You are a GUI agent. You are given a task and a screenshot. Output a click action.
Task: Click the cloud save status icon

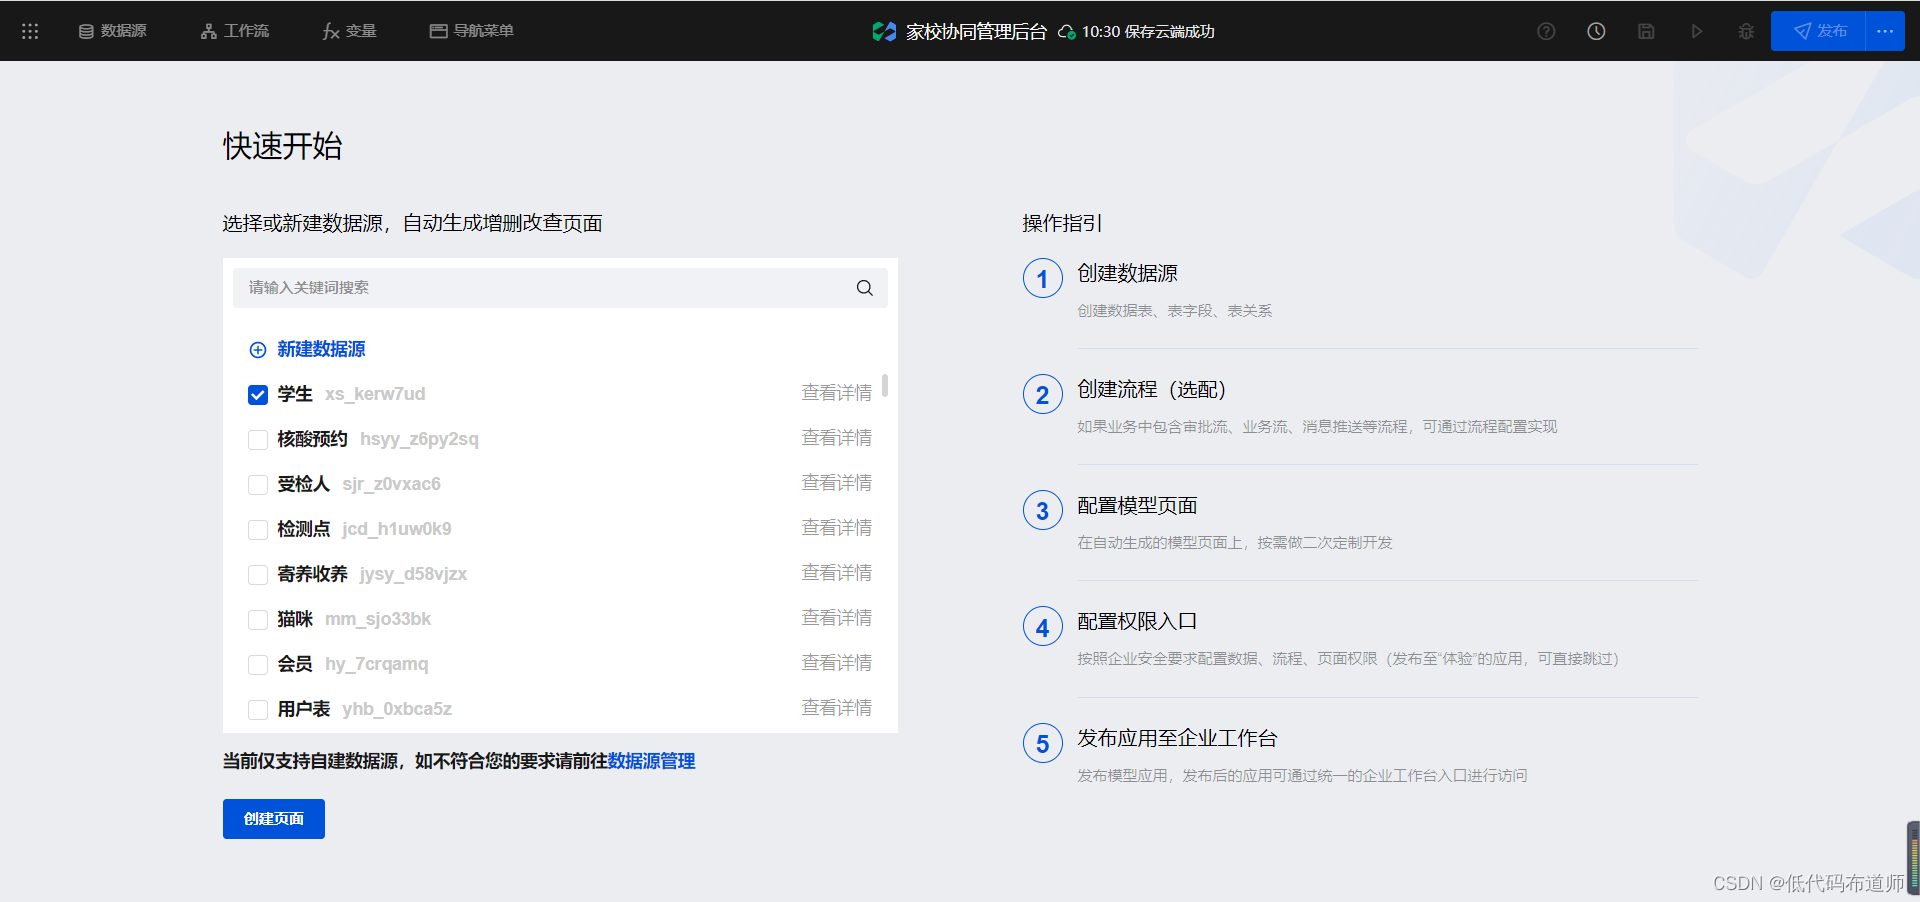pyautogui.click(x=1067, y=32)
